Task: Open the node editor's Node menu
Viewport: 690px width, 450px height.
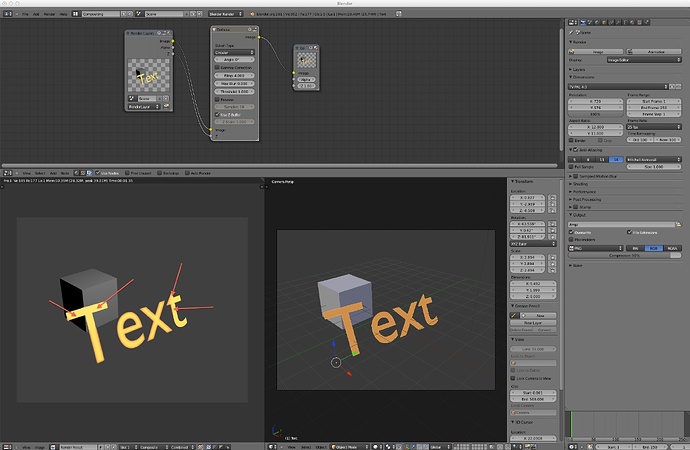Action: pos(65,173)
